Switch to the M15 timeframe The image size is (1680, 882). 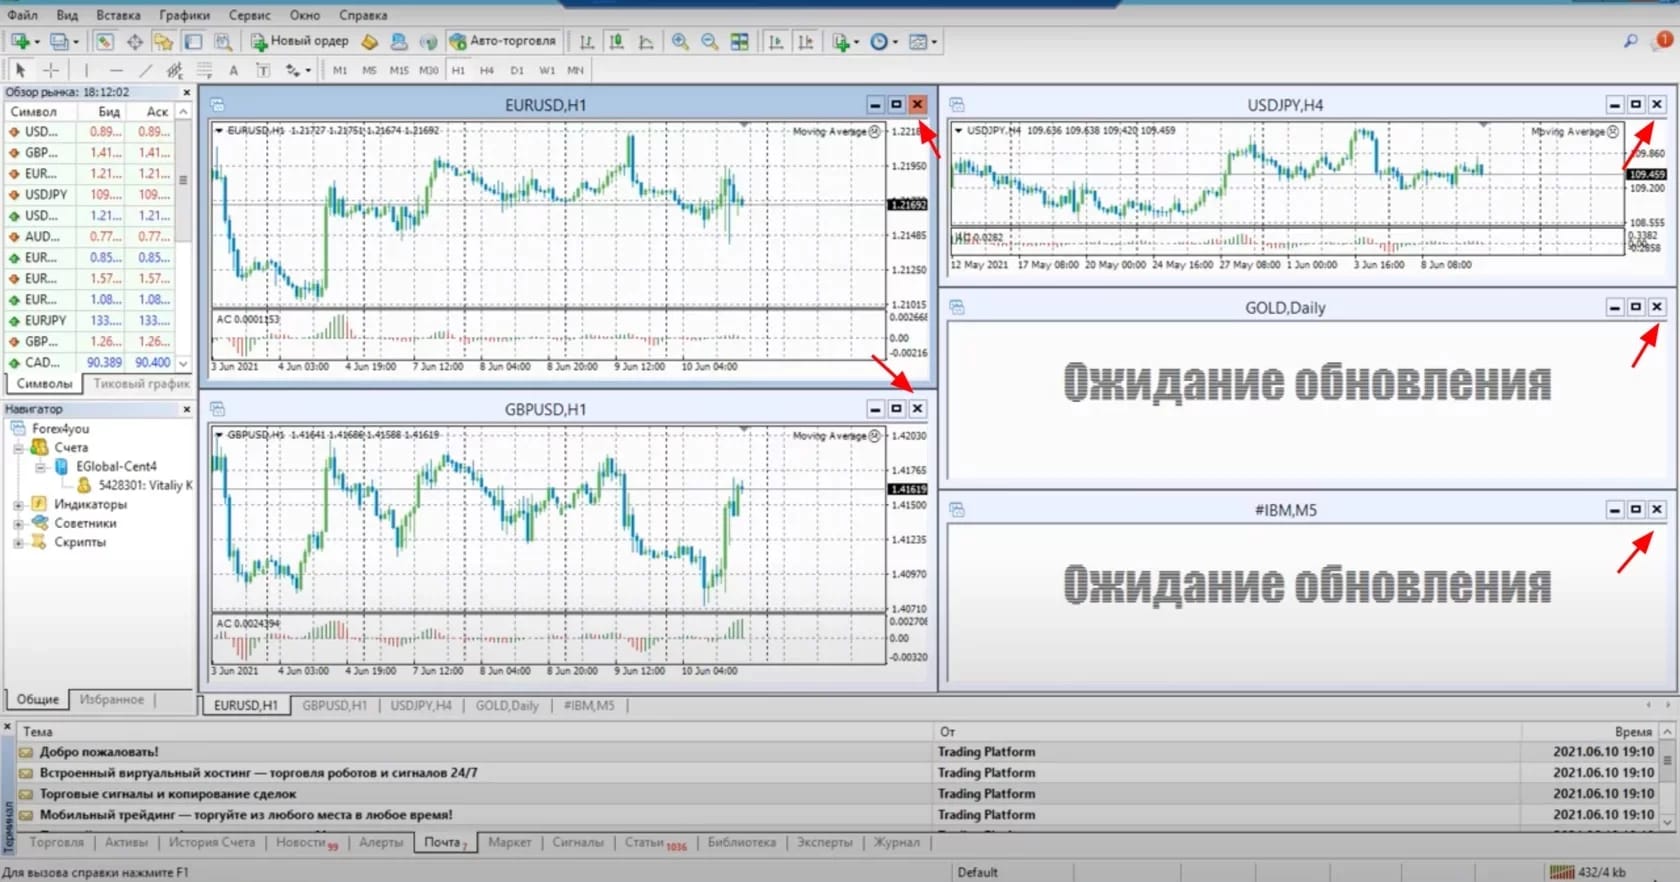pyautogui.click(x=399, y=70)
